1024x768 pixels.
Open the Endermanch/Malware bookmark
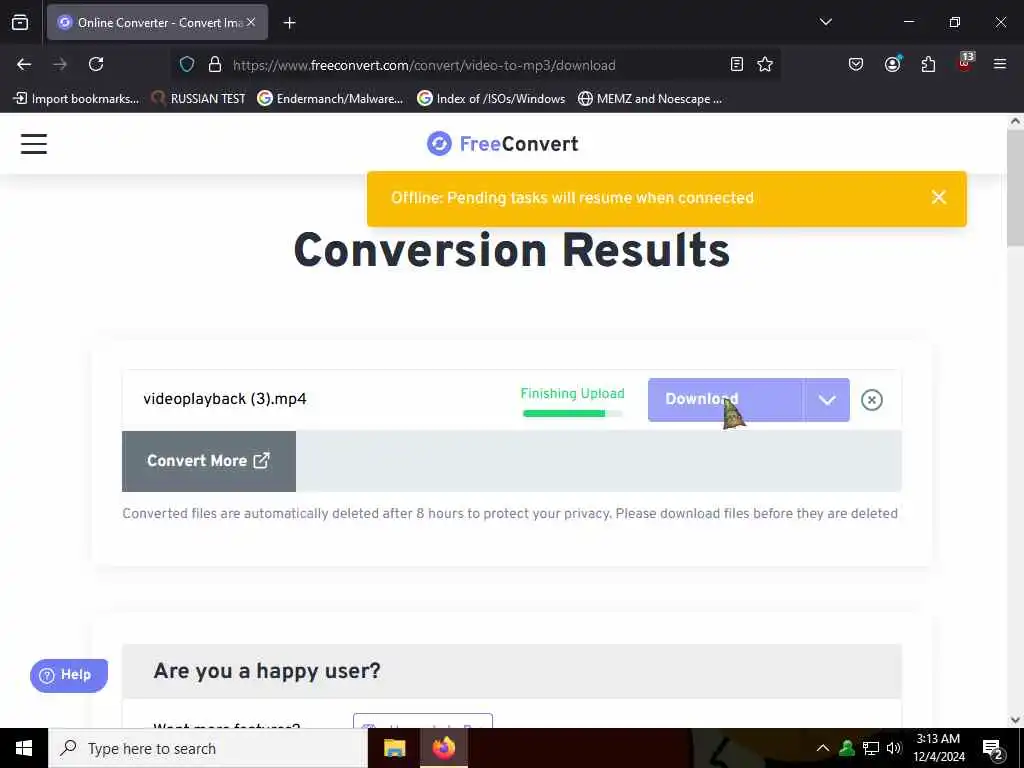pos(330,99)
